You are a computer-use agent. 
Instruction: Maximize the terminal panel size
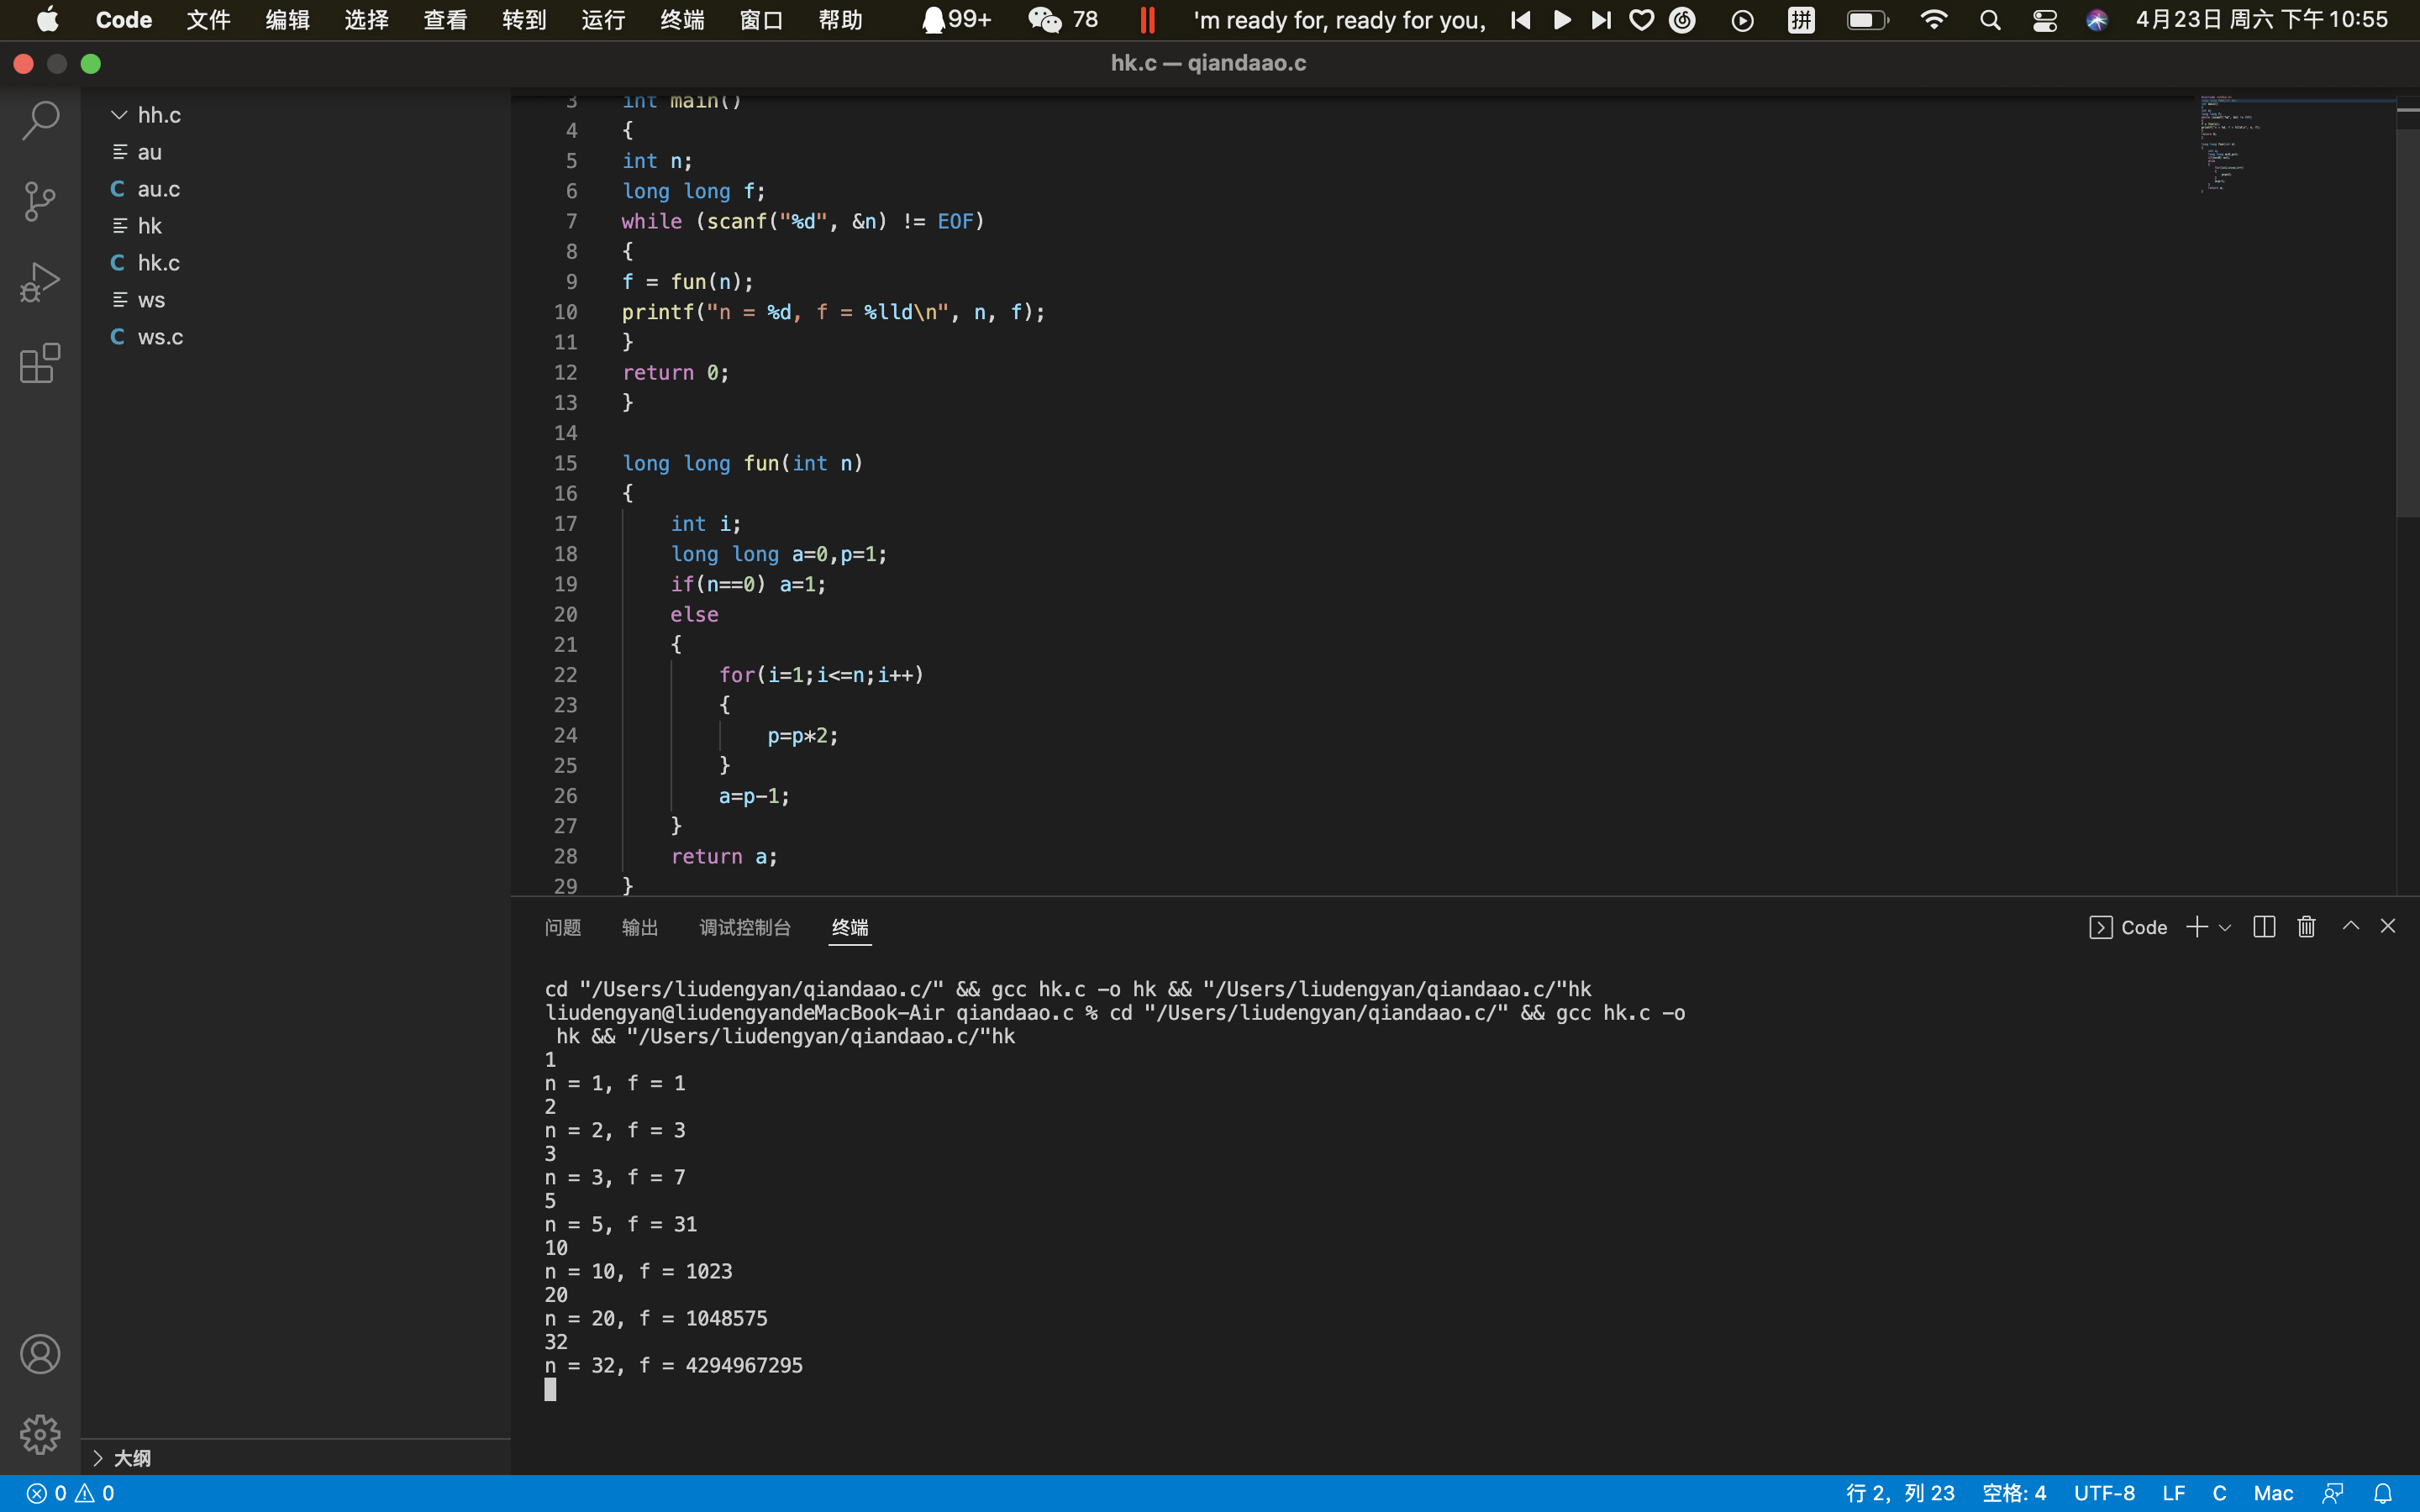(x=2351, y=926)
